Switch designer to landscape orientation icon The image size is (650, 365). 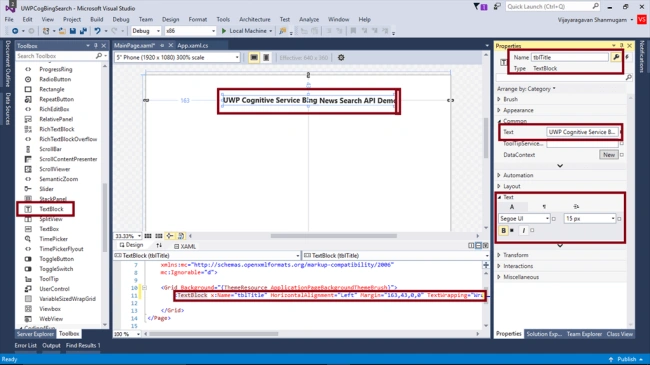(x=254, y=58)
